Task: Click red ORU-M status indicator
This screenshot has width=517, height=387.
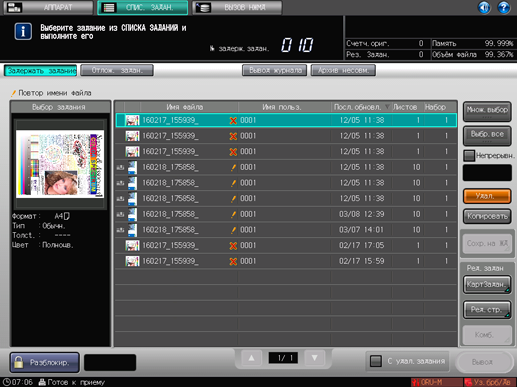Action: (436, 382)
